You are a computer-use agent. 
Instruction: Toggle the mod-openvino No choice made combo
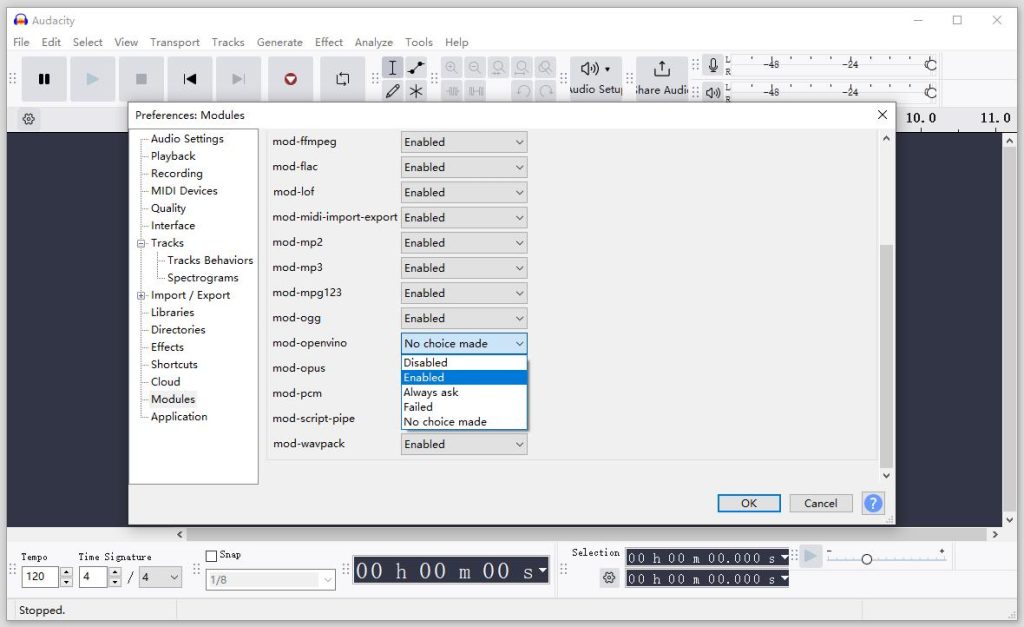pos(464,344)
